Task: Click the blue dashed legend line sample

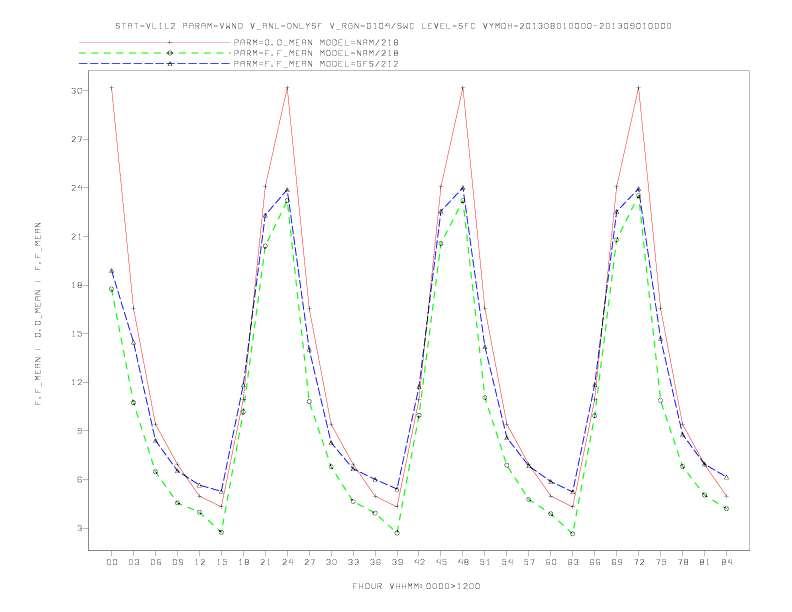Action: click(x=155, y=64)
